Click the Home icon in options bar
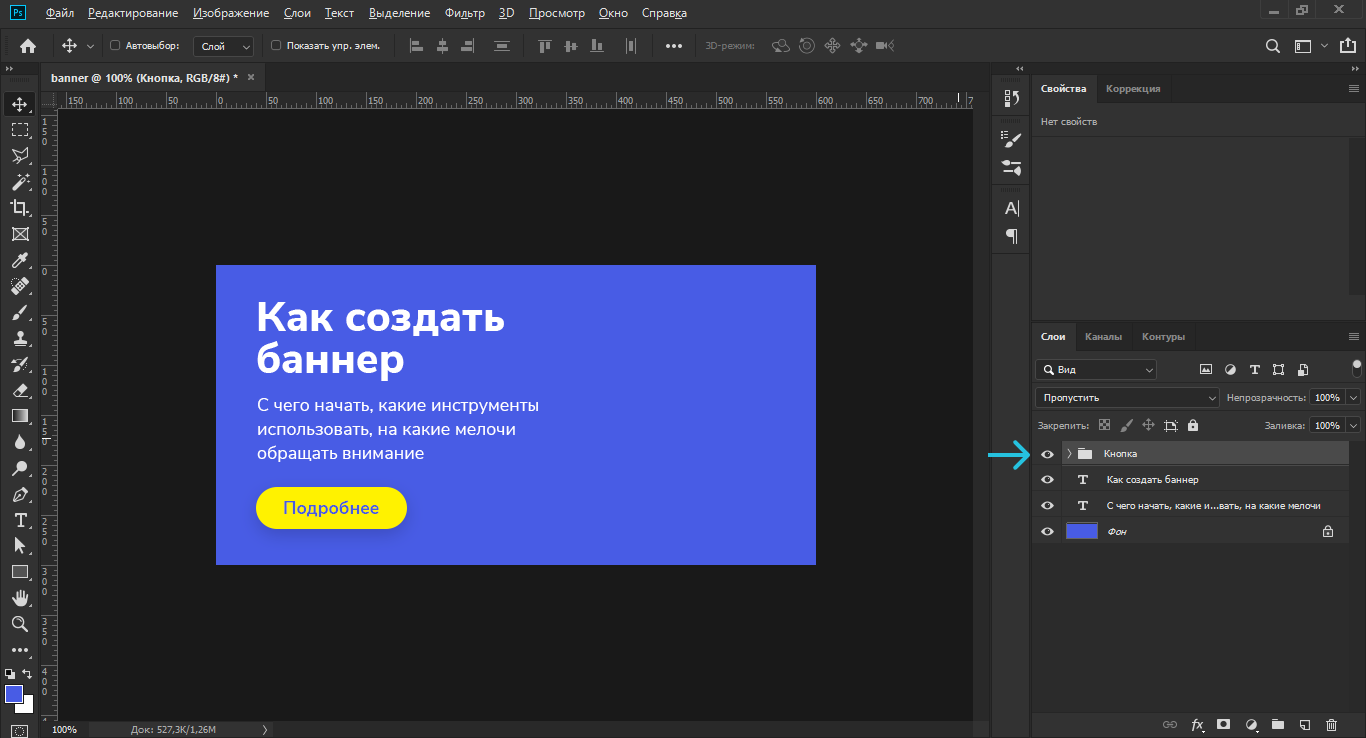 point(27,46)
